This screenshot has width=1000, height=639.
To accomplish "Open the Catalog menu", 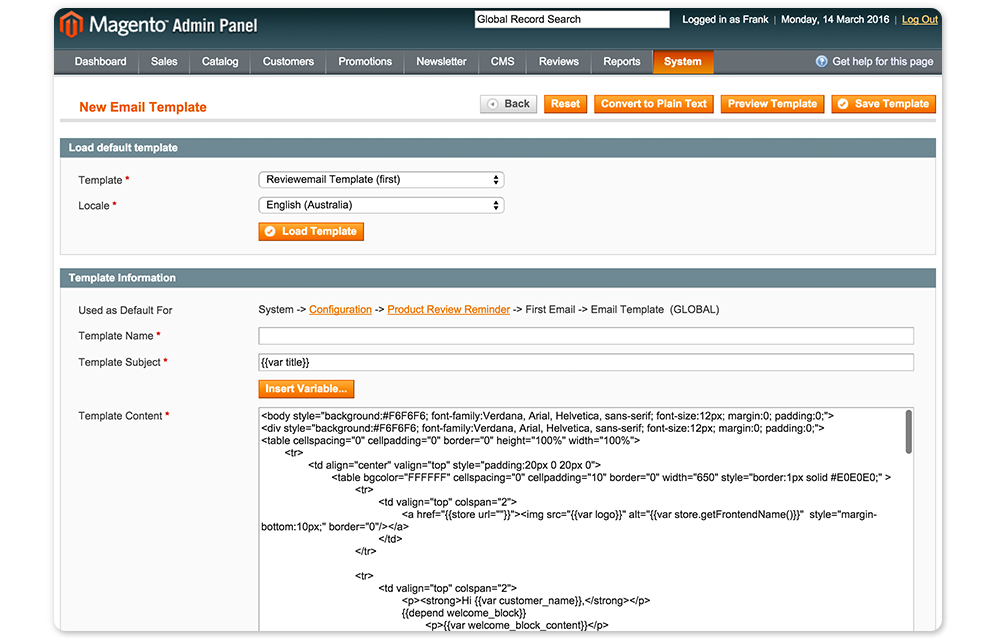I will pyautogui.click(x=220, y=62).
